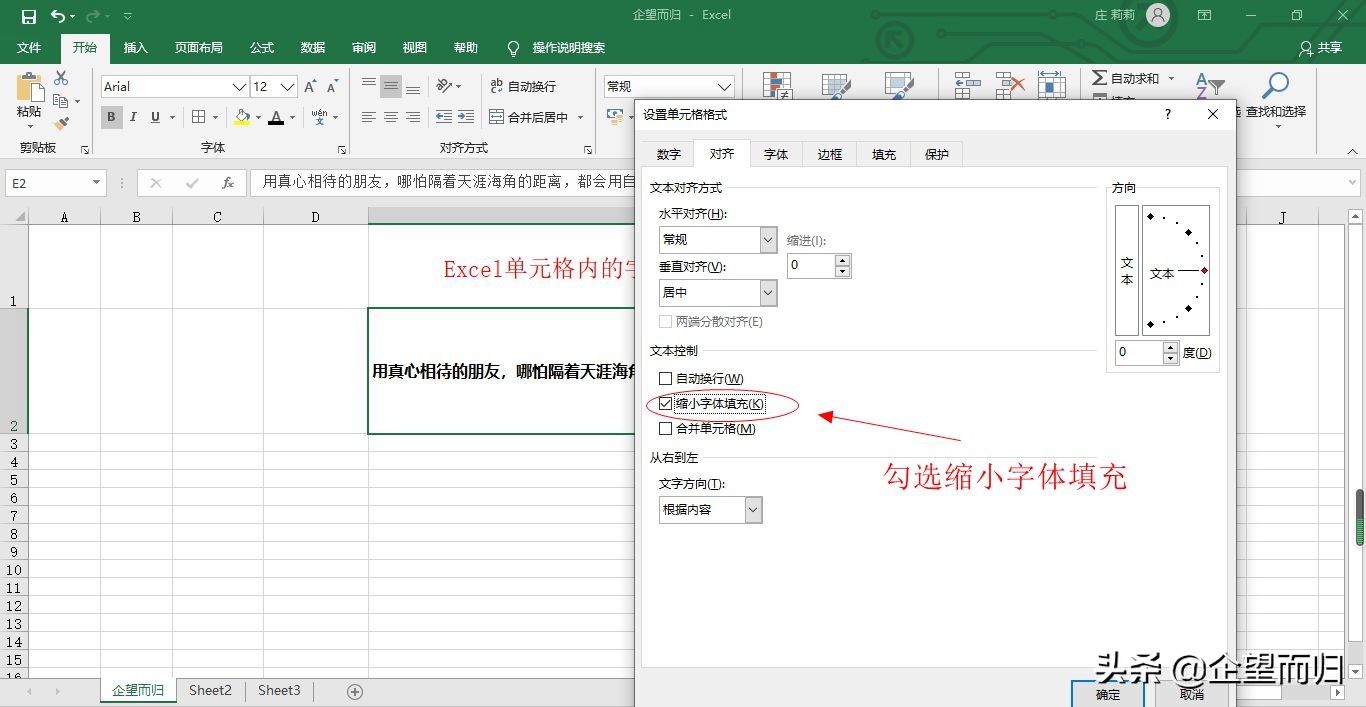The height and width of the screenshot is (707, 1366).
Task: Click the center align icon in 对齐方式
Action: point(389,116)
